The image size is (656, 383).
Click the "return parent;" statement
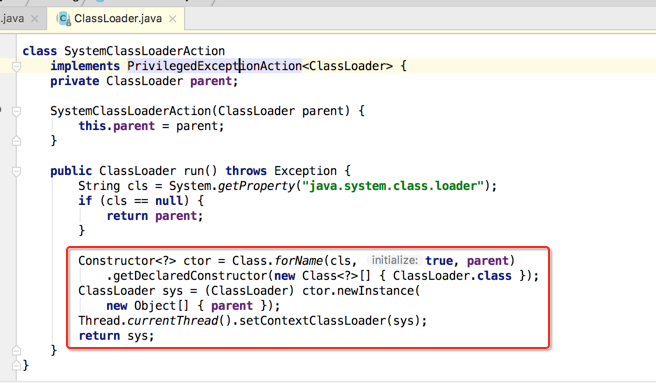(x=155, y=216)
